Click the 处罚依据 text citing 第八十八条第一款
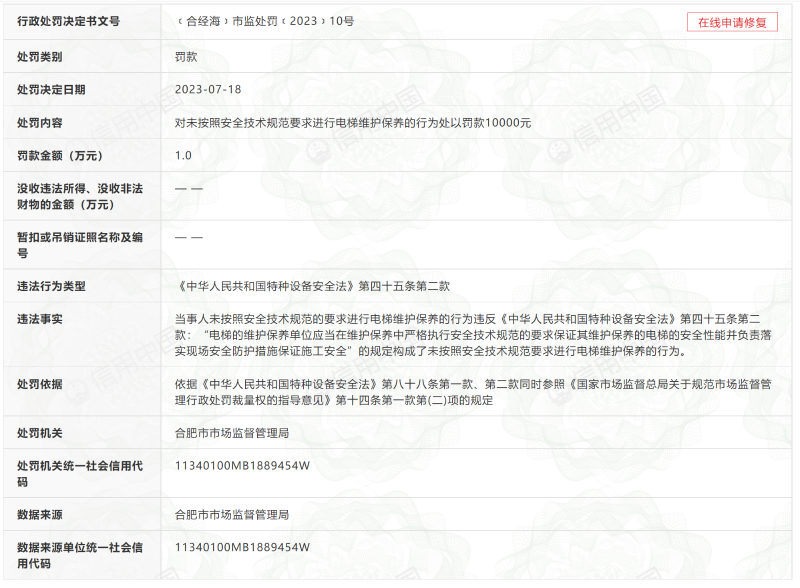800x588 pixels. [x=473, y=392]
